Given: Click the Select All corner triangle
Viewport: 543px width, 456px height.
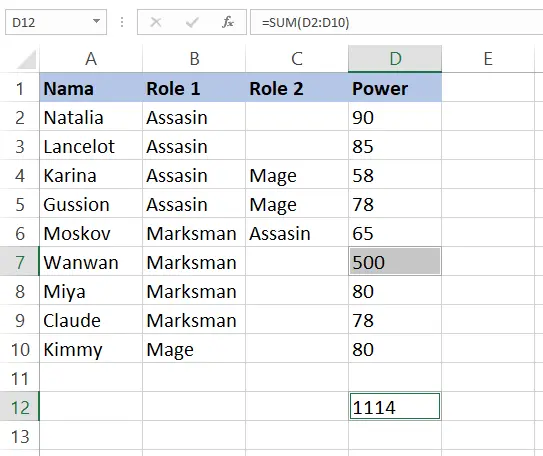Looking at the screenshot, I should pos(26,59).
